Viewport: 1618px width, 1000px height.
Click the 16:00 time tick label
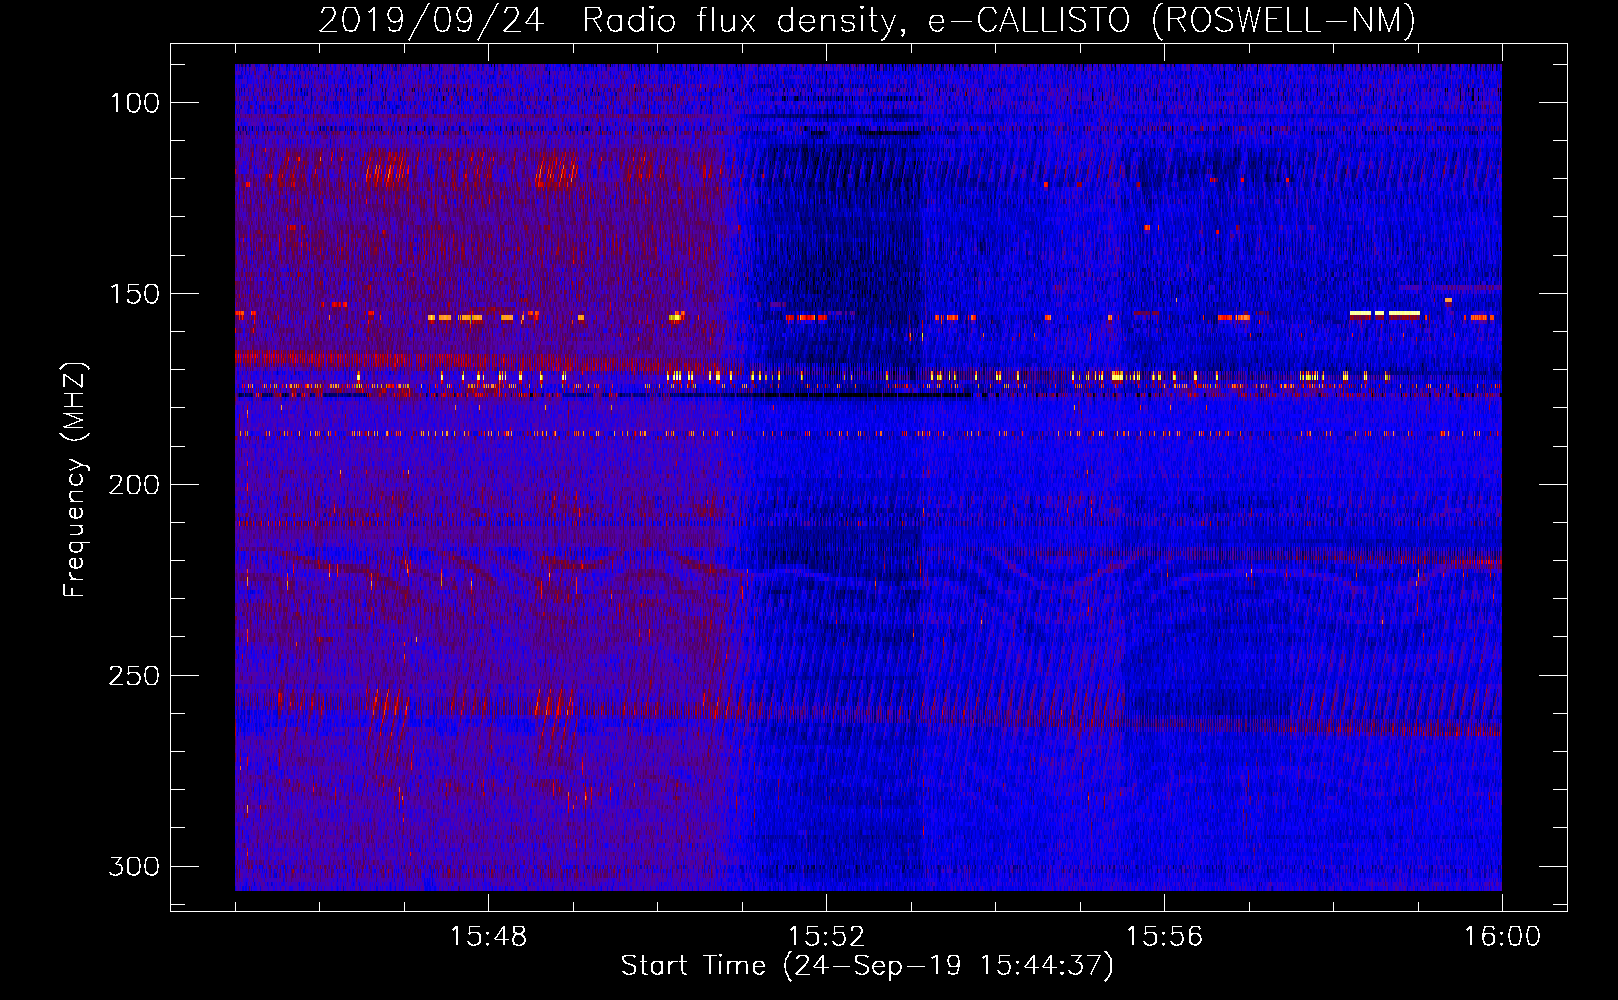pos(1502,937)
